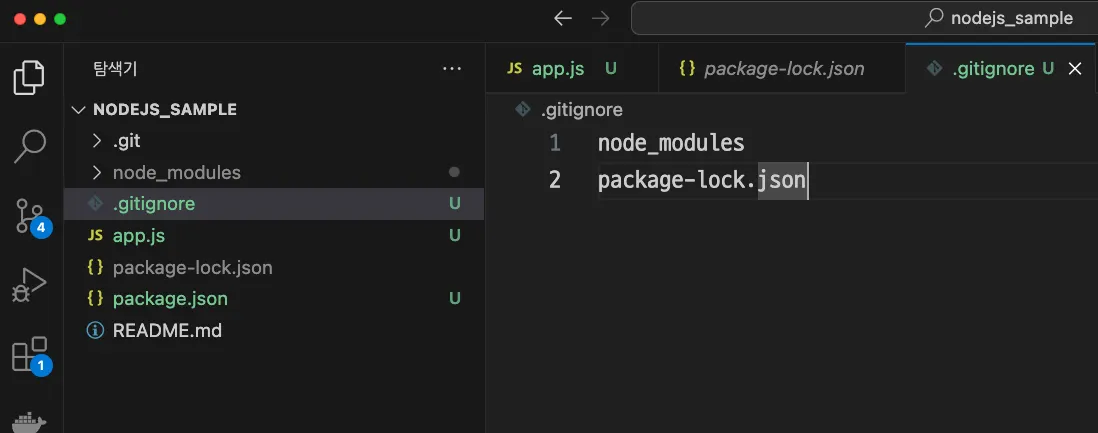
Task: Switch to the package-lock.json tab
Action: tap(783, 69)
